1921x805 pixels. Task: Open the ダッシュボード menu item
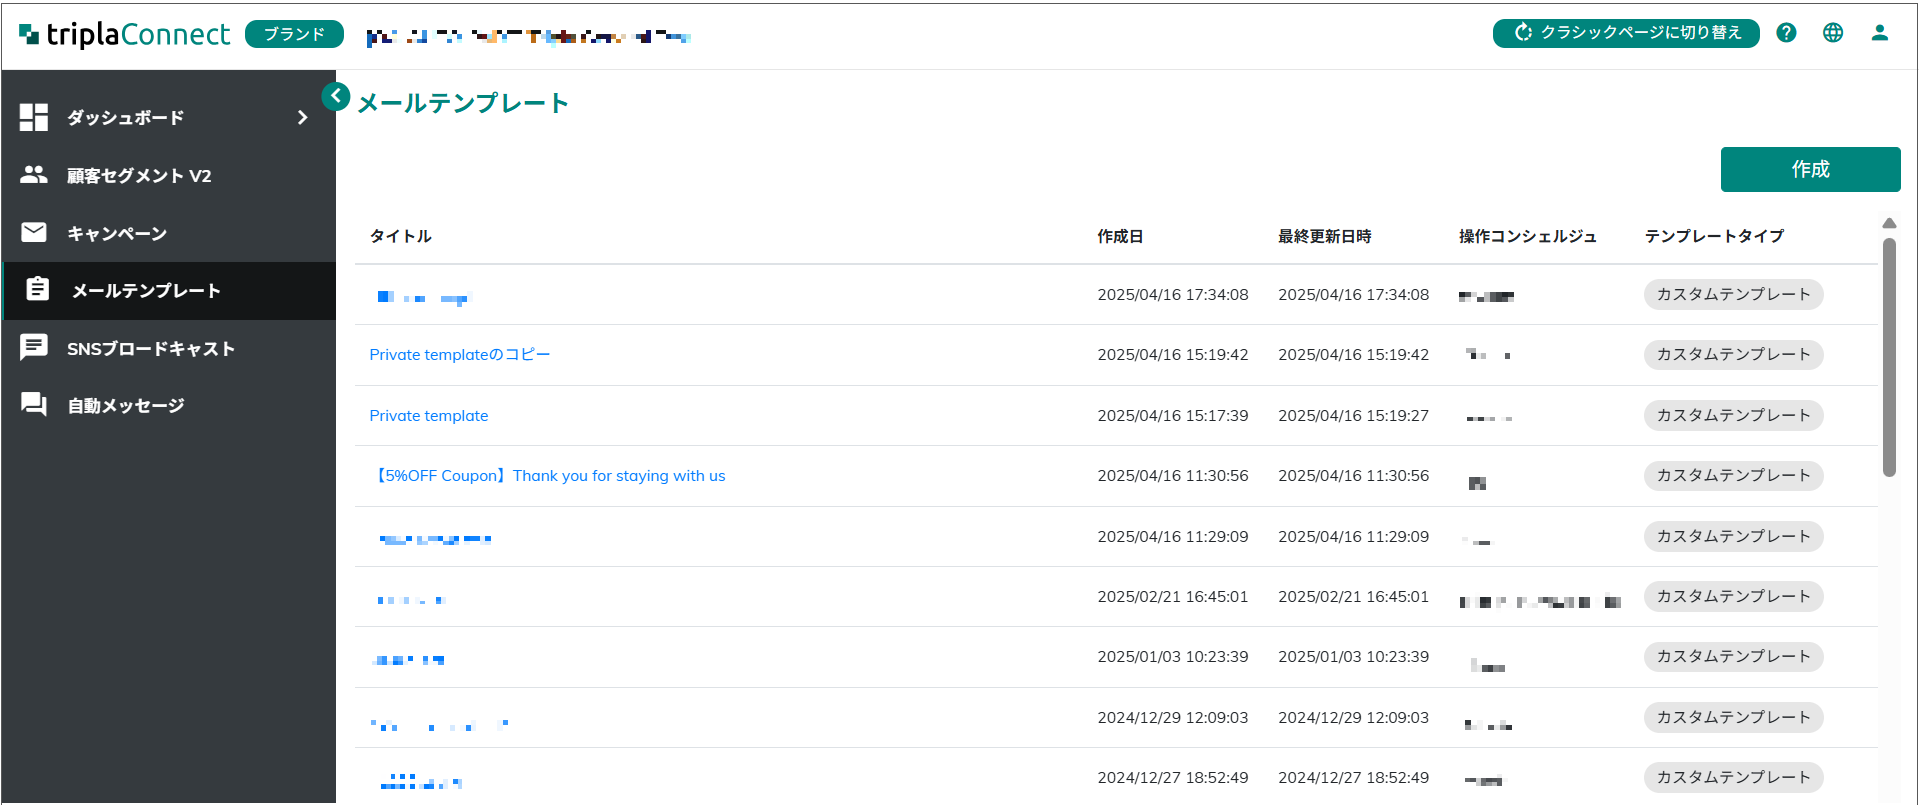(x=168, y=118)
